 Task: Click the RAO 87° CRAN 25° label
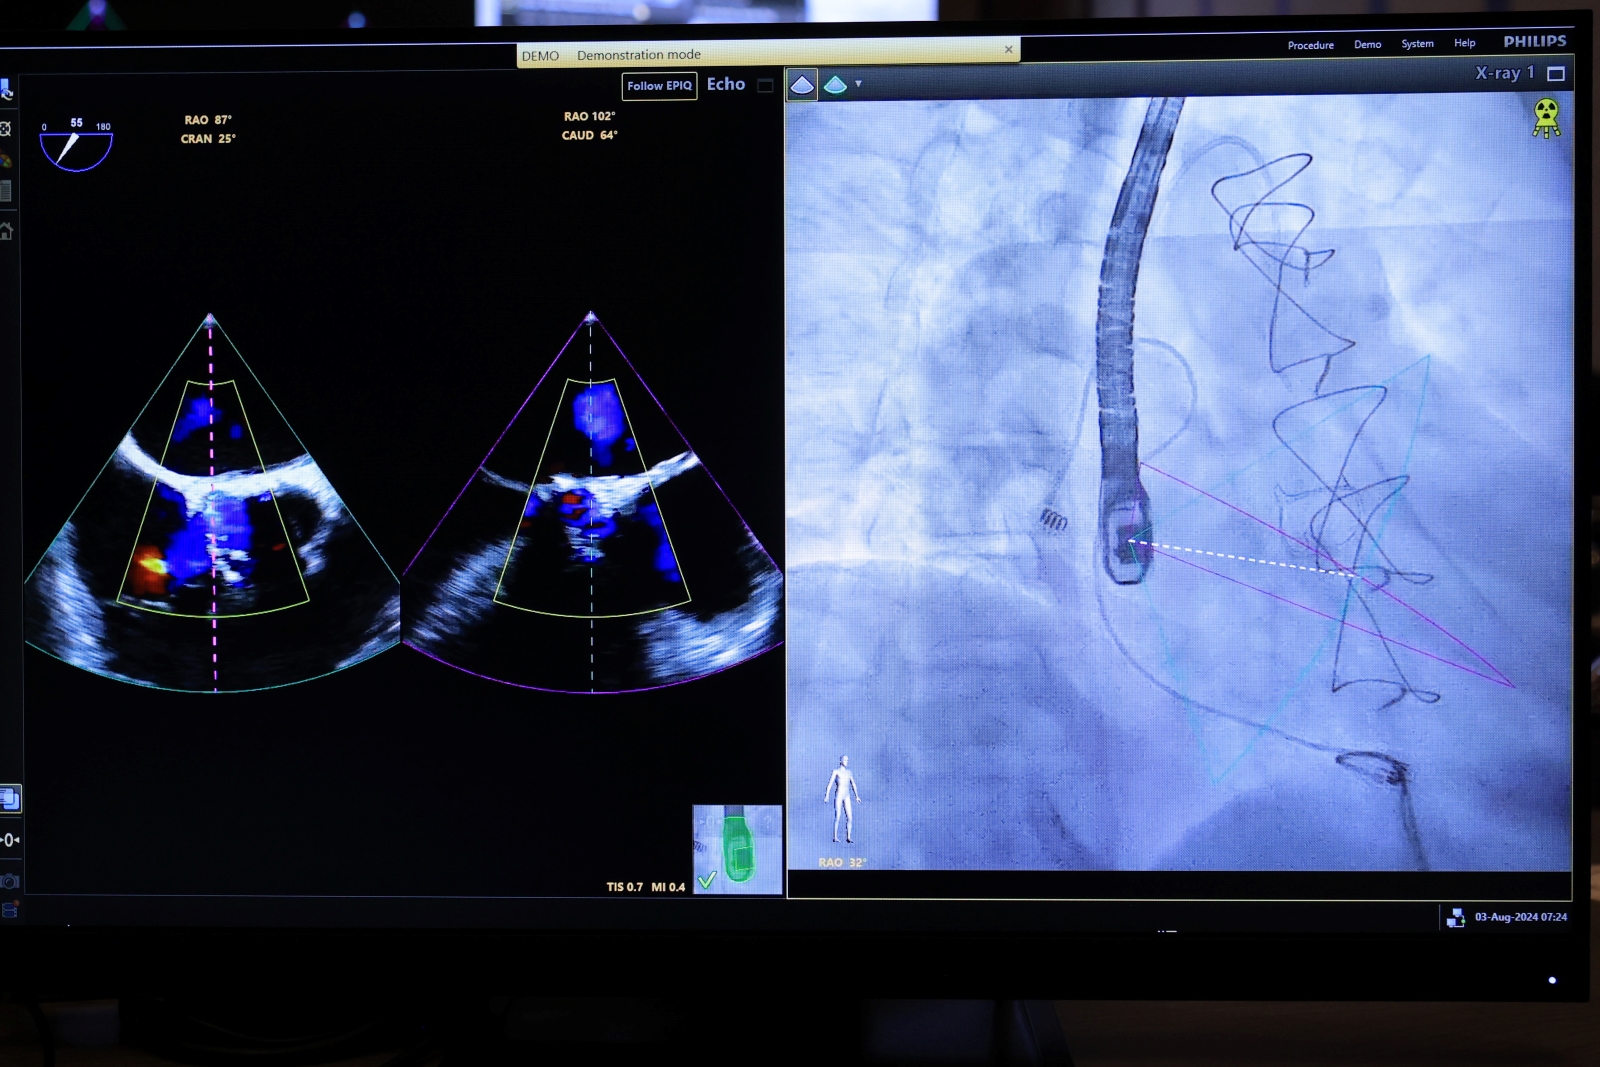tap(208, 129)
